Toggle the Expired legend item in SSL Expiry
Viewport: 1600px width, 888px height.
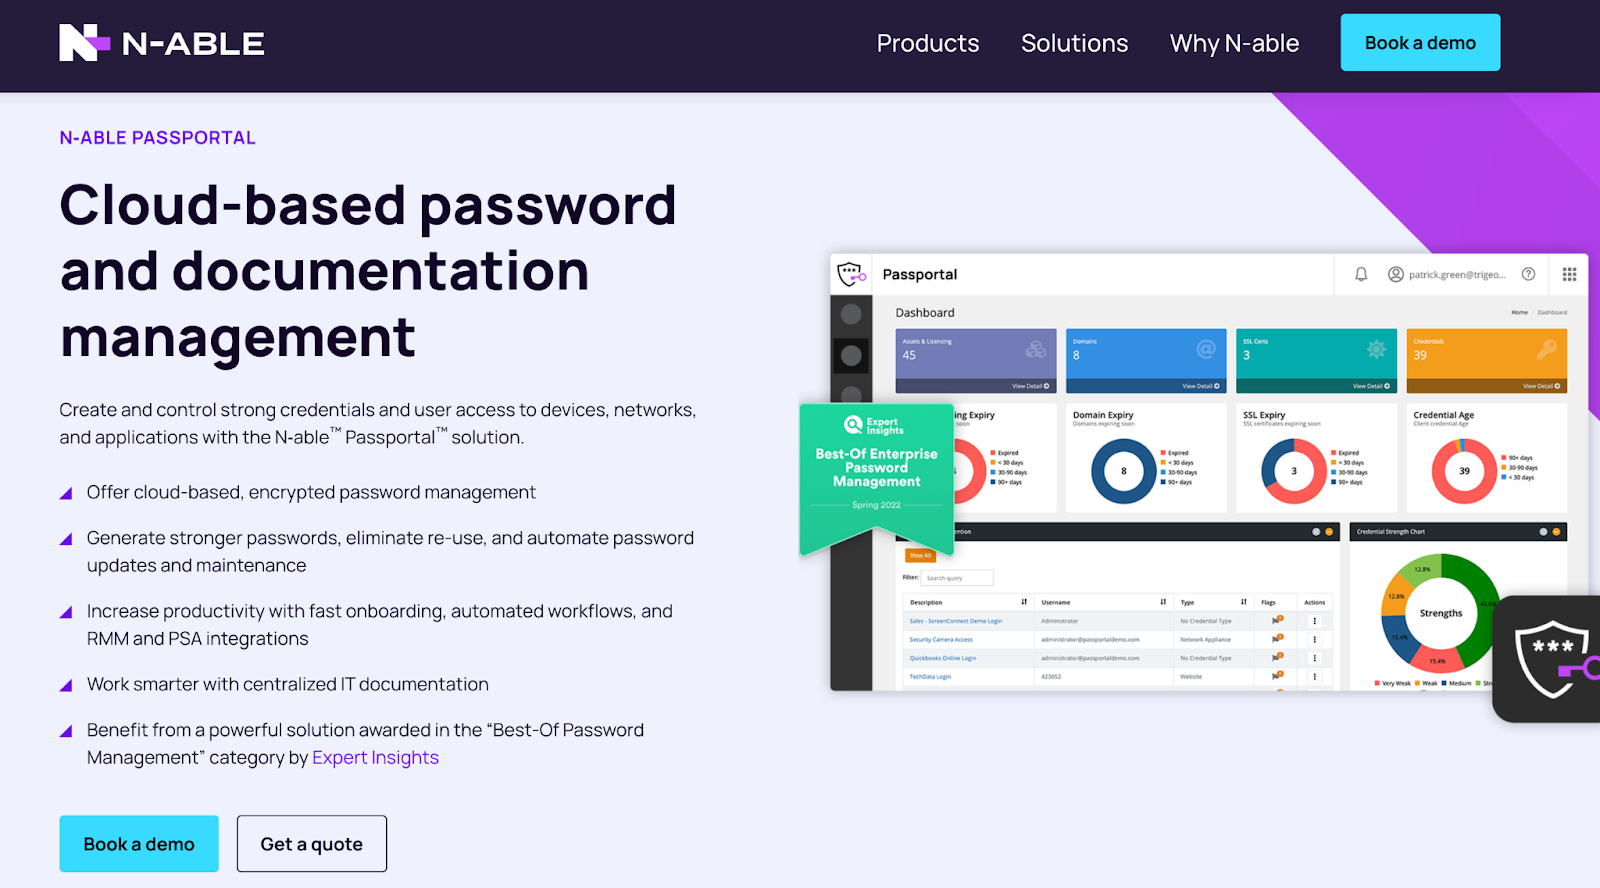point(1345,453)
